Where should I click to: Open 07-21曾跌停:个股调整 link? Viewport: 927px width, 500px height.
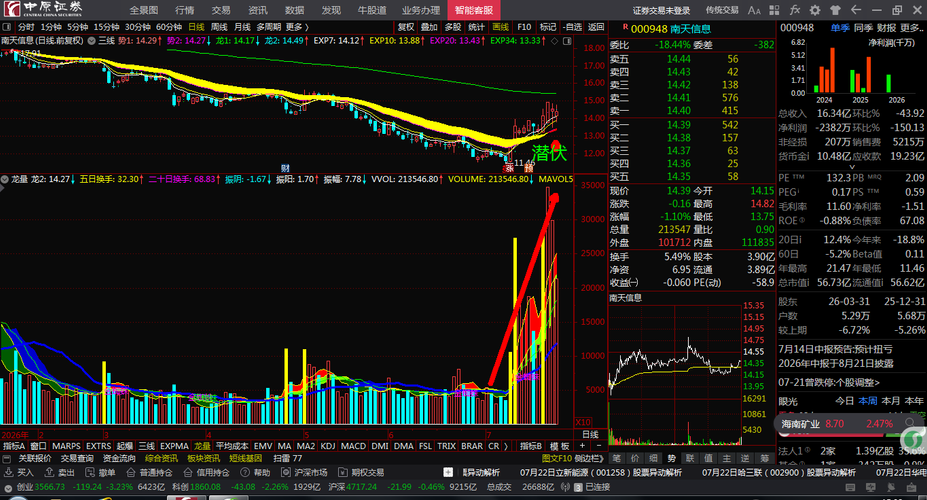829,382
